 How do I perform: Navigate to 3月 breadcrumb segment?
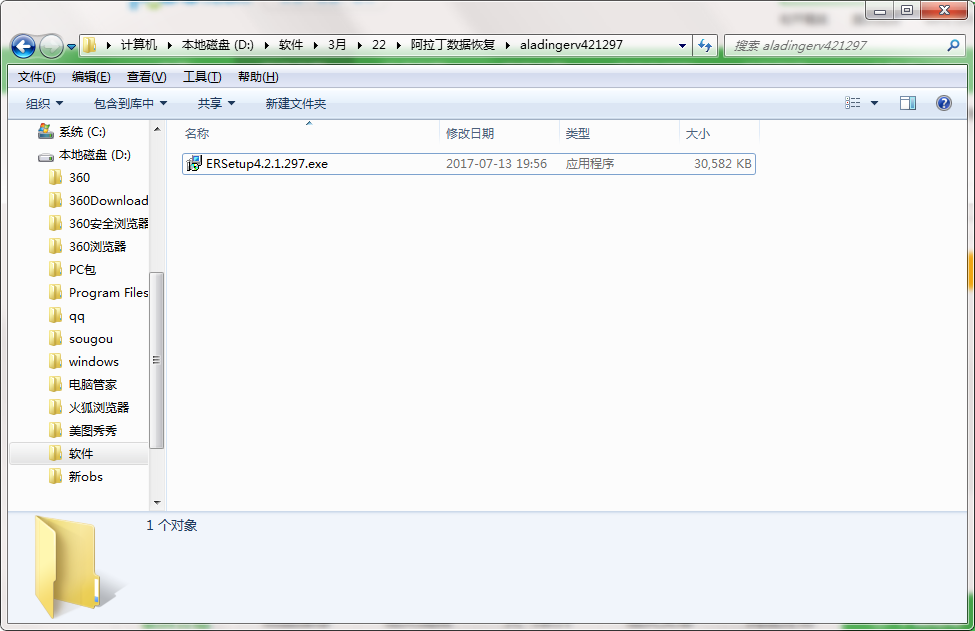click(x=337, y=45)
